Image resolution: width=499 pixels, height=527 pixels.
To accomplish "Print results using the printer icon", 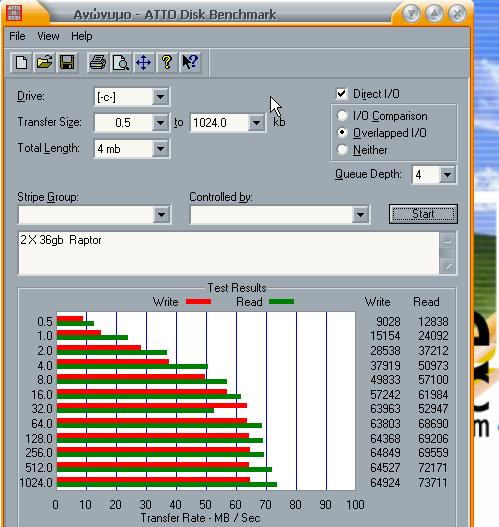I will (98, 63).
